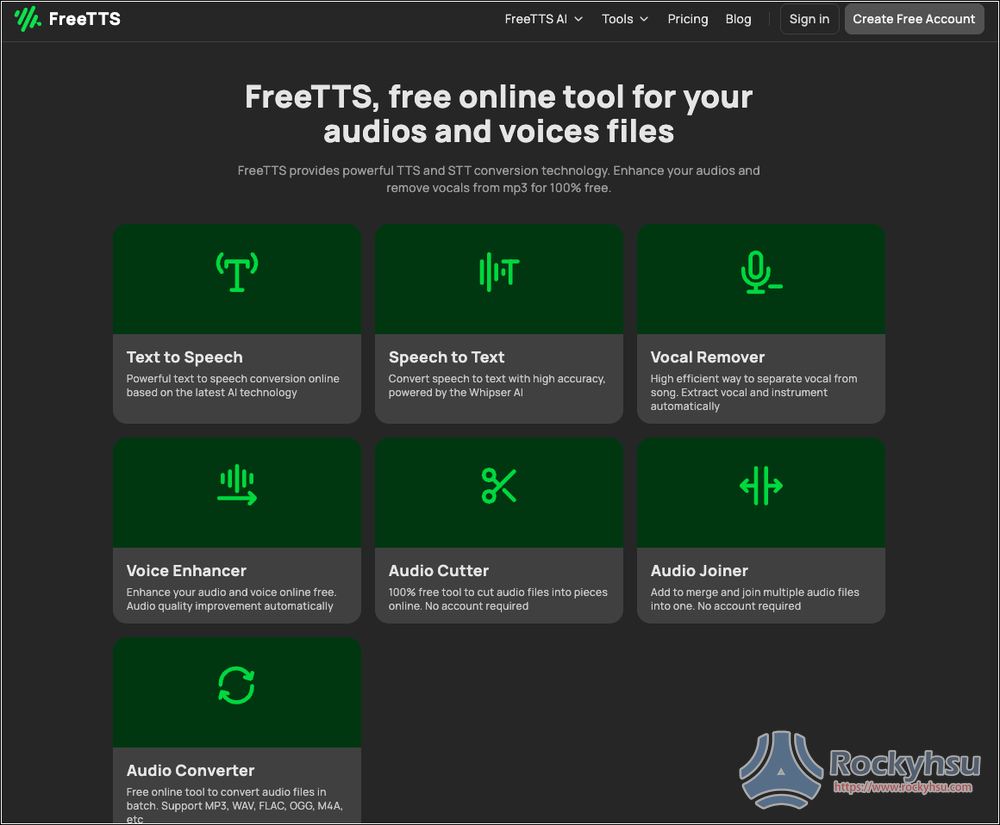Click the Audio Cutter scissors icon
The width and height of the screenshot is (1000, 825).
point(499,485)
